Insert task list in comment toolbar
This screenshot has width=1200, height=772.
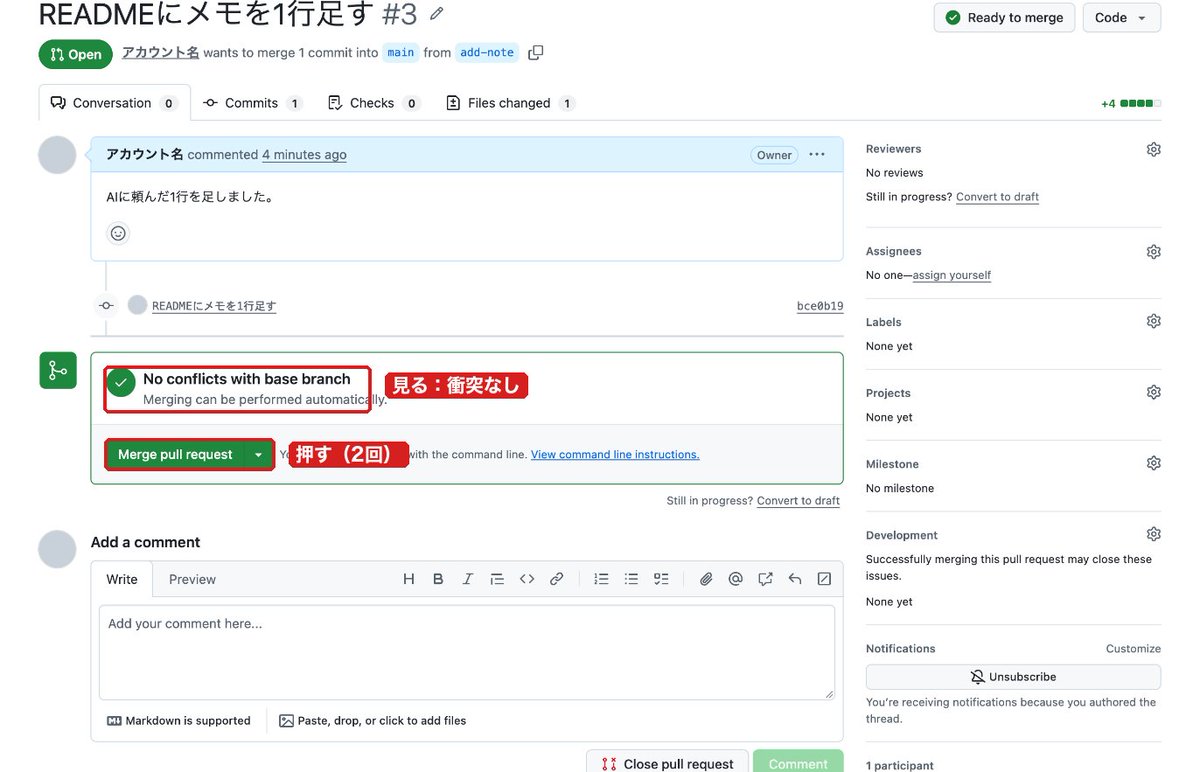point(661,579)
